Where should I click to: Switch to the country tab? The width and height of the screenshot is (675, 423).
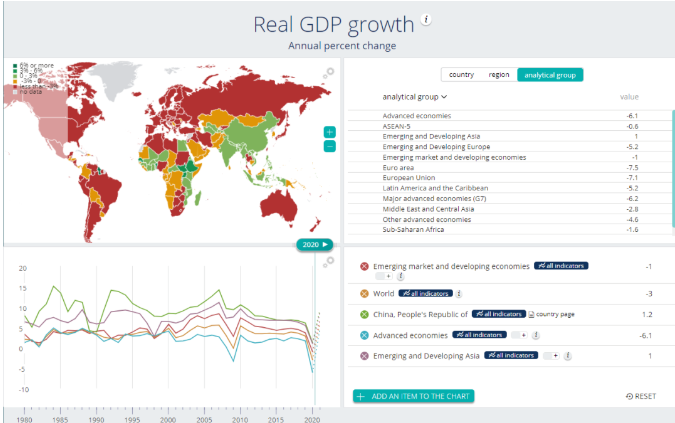click(461, 74)
